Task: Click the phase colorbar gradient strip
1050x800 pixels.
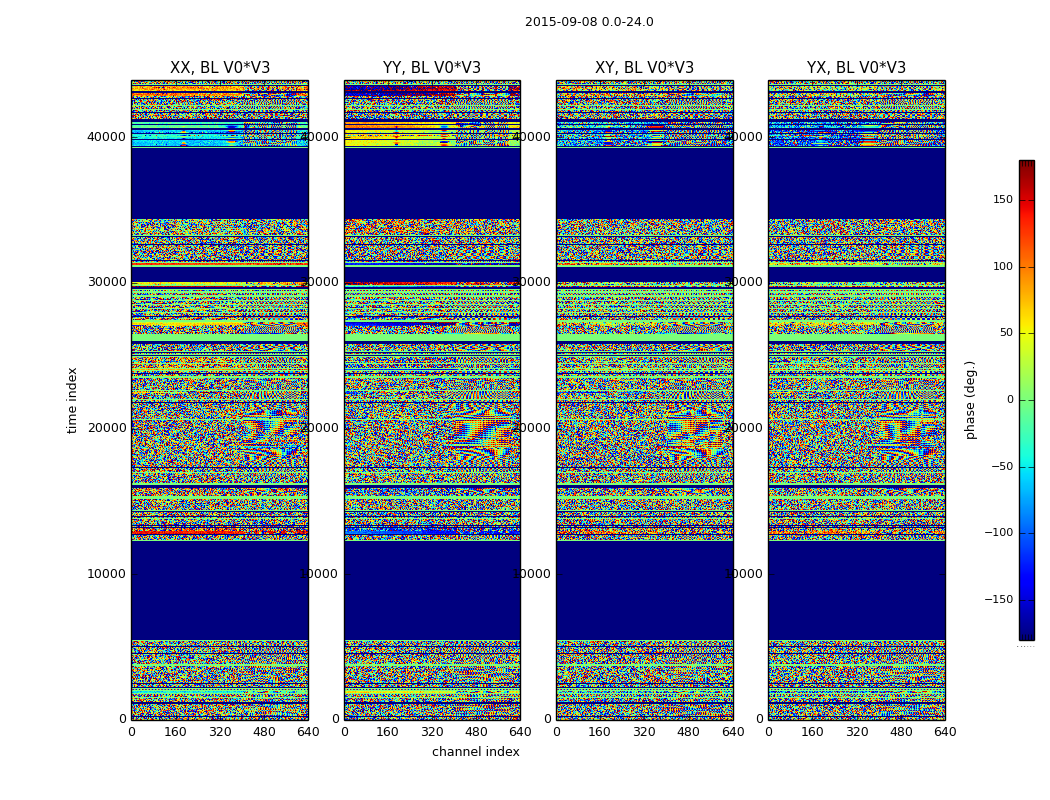Action: click(x=1027, y=400)
